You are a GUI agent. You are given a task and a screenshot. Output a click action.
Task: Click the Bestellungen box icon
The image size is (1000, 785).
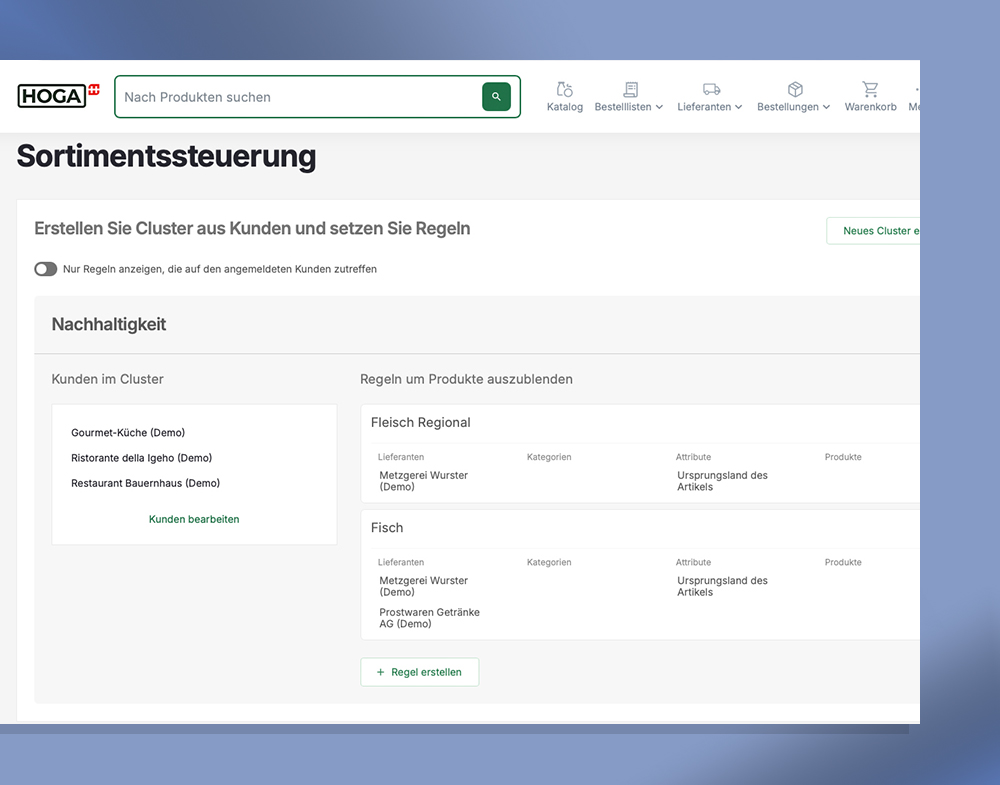(795, 89)
